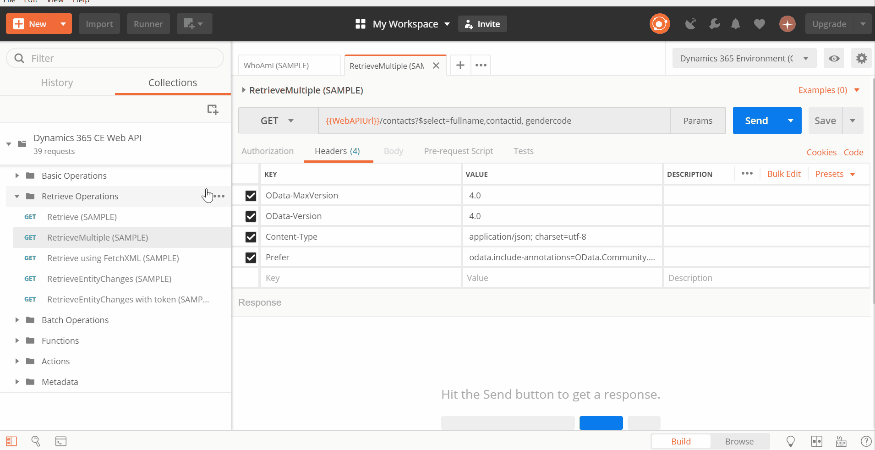Screen dimensions: 875x450
Task: Open the user avatar menu
Action: click(787, 24)
